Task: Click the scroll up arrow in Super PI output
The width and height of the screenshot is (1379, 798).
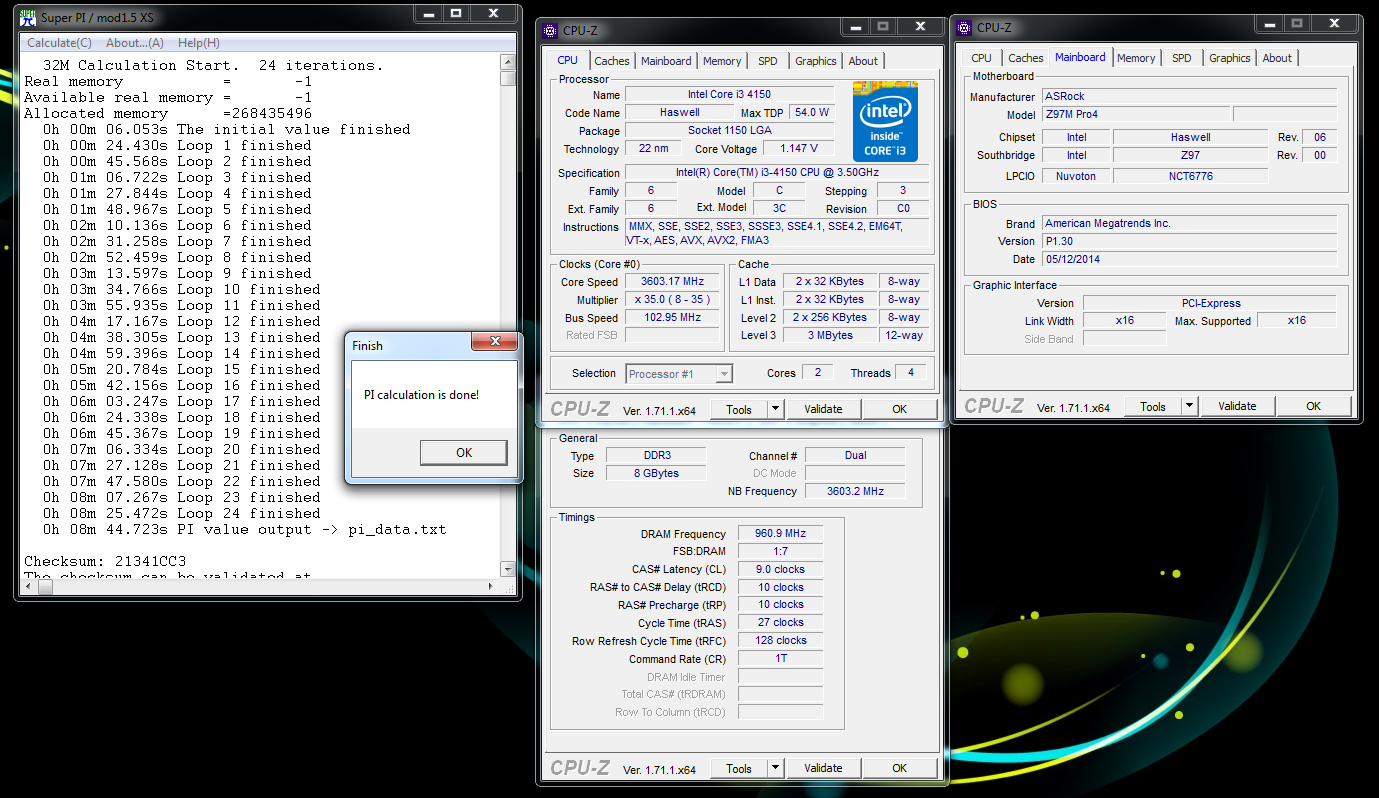Action: click(508, 62)
